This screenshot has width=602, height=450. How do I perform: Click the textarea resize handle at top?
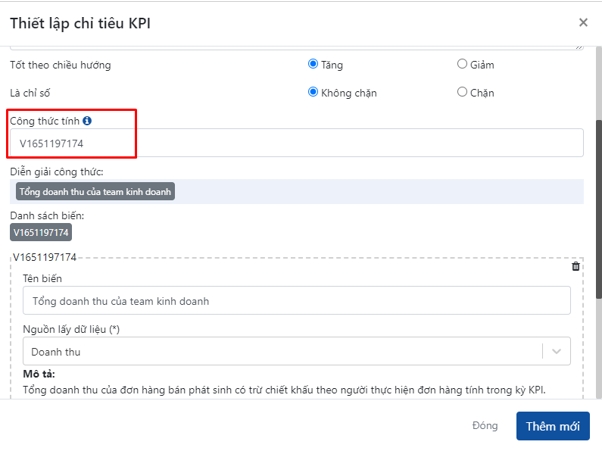[x=580, y=46]
